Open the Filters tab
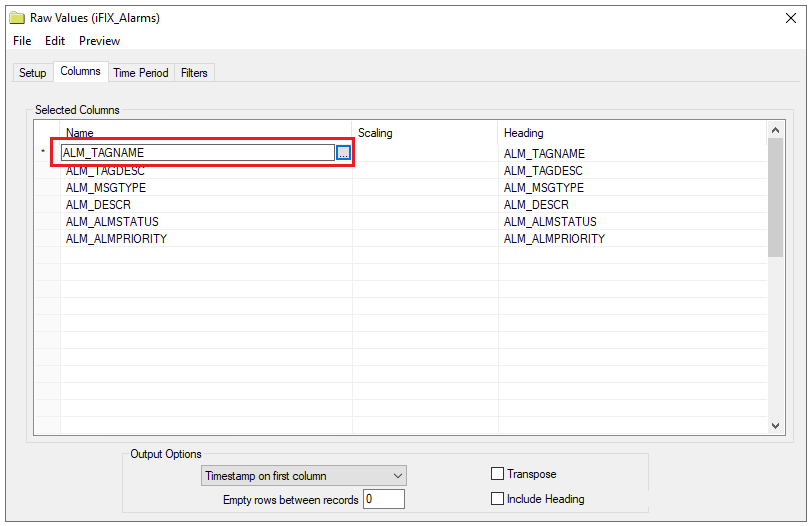Screen dimensions: 809x526 point(194,73)
